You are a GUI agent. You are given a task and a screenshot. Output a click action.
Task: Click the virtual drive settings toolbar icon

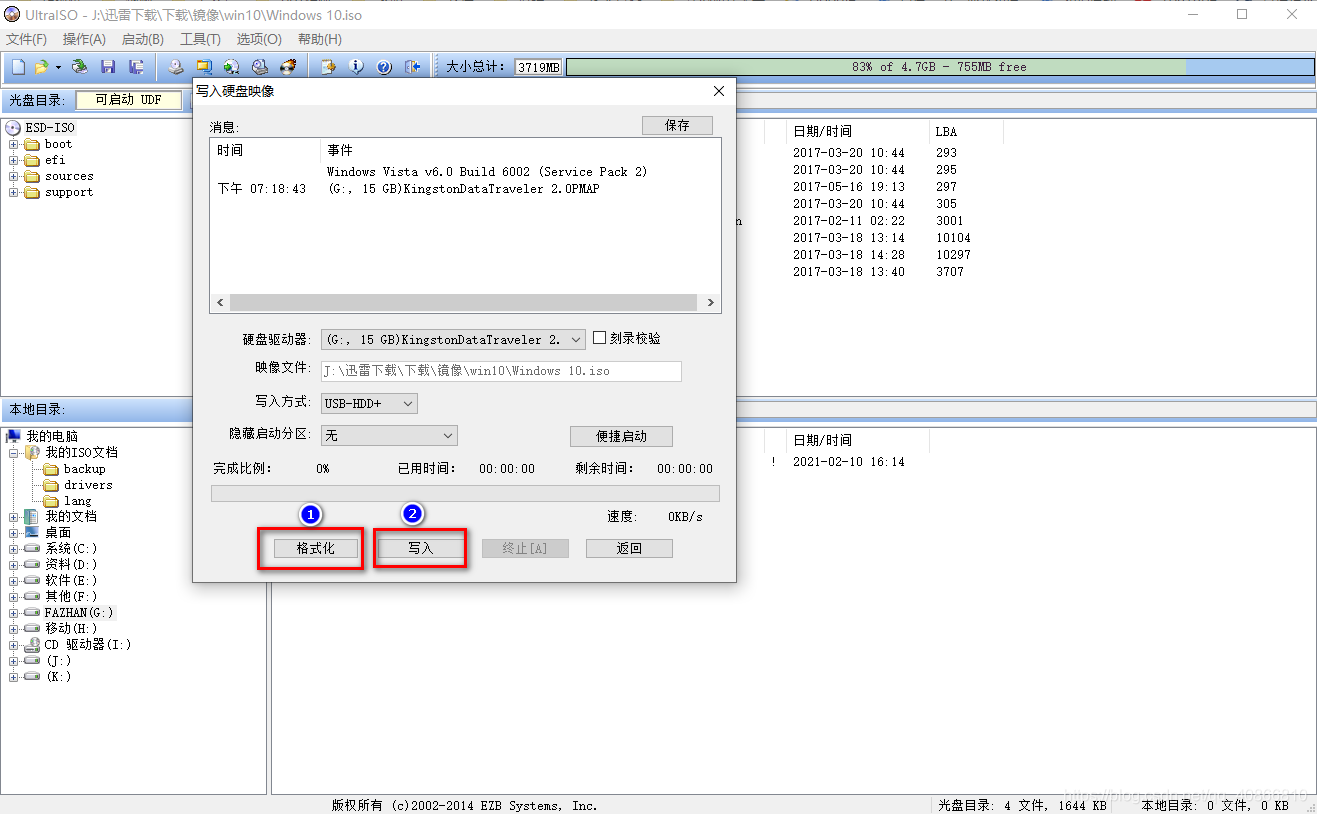(260, 67)
